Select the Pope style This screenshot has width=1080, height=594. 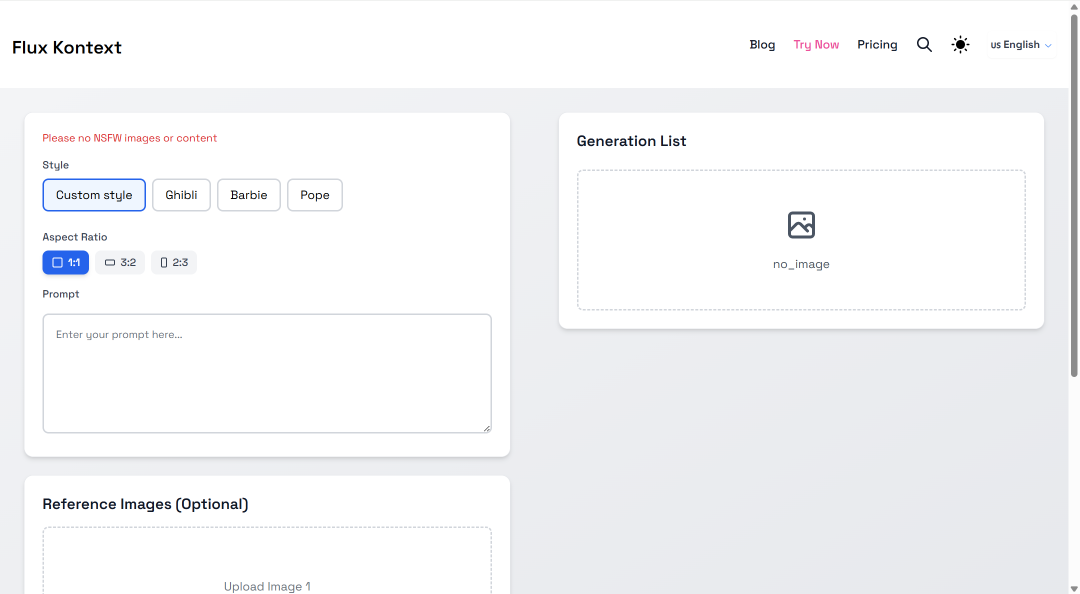tap(315, 195)
